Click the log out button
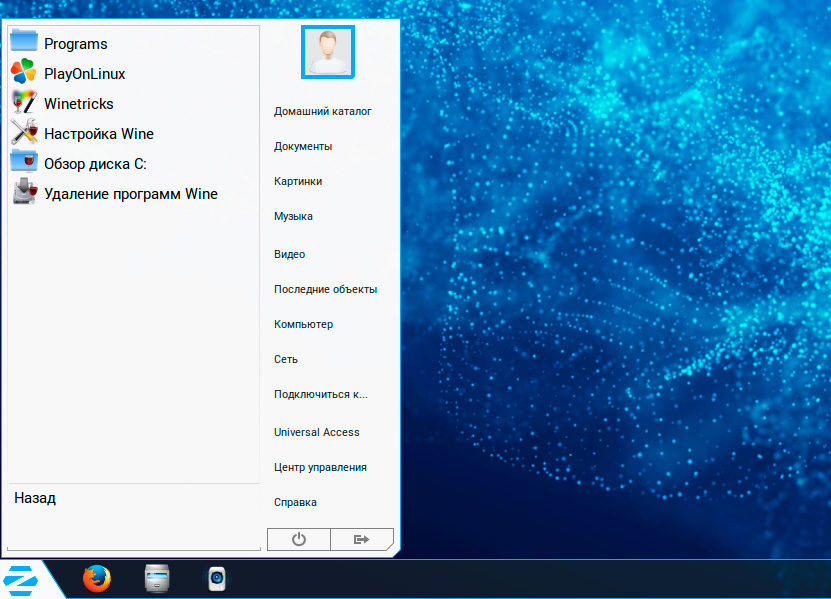The height and width of the screenshot is (599, 831). [361, 539]
